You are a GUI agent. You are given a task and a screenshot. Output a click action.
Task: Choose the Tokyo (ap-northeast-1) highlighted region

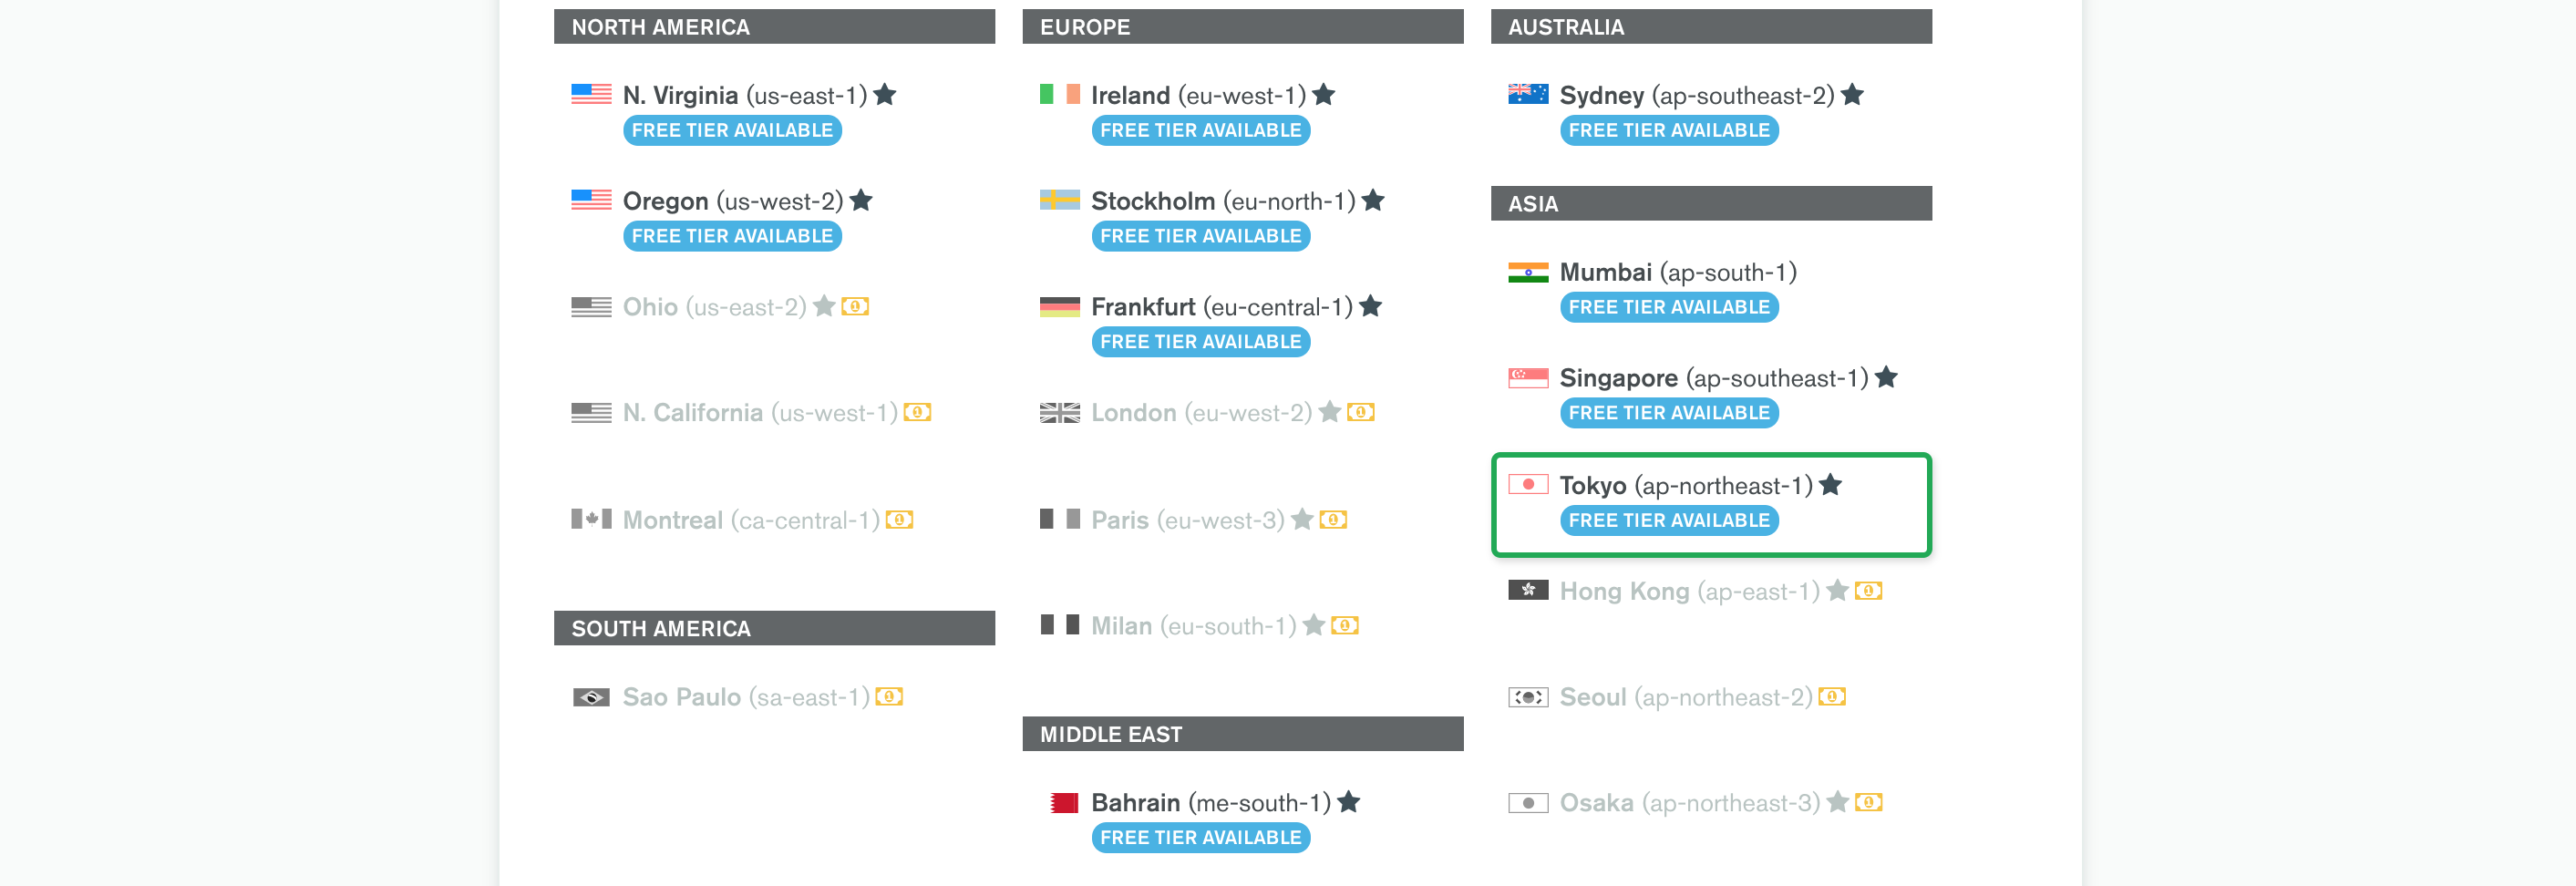pos(1711,504)
